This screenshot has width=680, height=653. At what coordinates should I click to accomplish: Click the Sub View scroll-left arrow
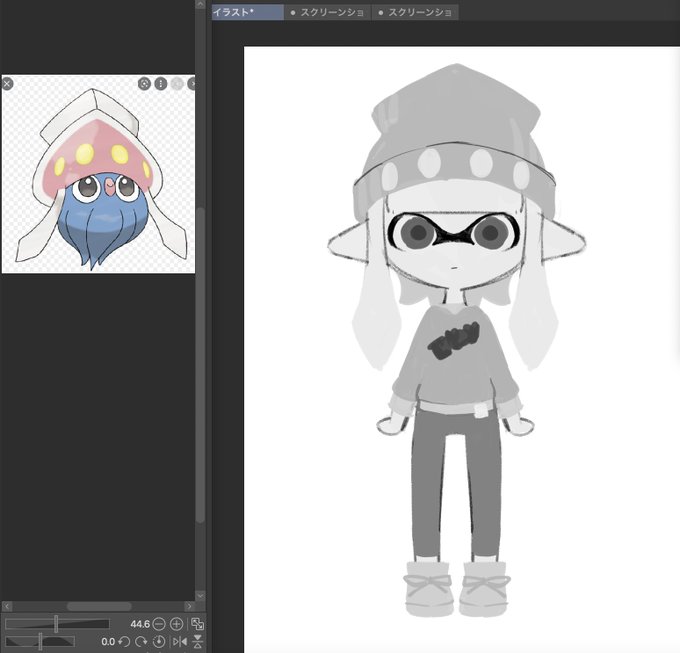coord(7,606)
